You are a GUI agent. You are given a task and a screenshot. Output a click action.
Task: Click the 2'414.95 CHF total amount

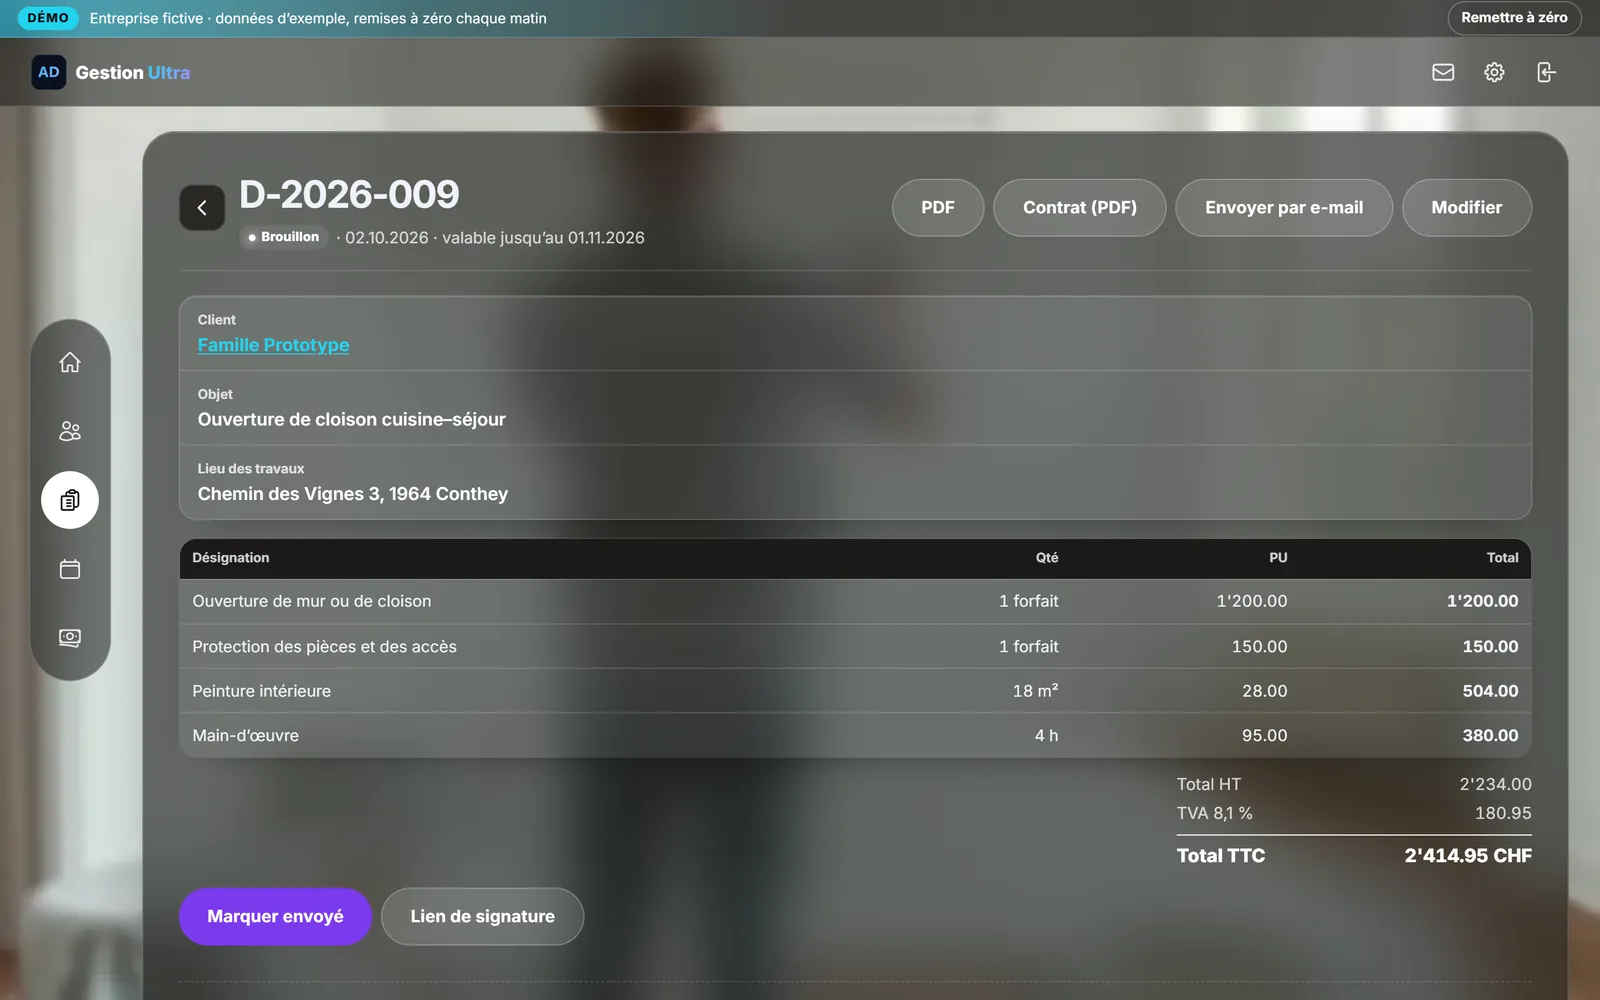tap(1467, 856)
